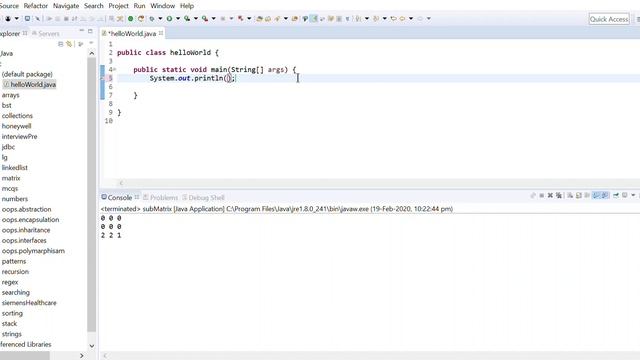Click the Next Annotation icon
Image resolution: width=640 pixels, height=360 pixels.
[358, 18]
